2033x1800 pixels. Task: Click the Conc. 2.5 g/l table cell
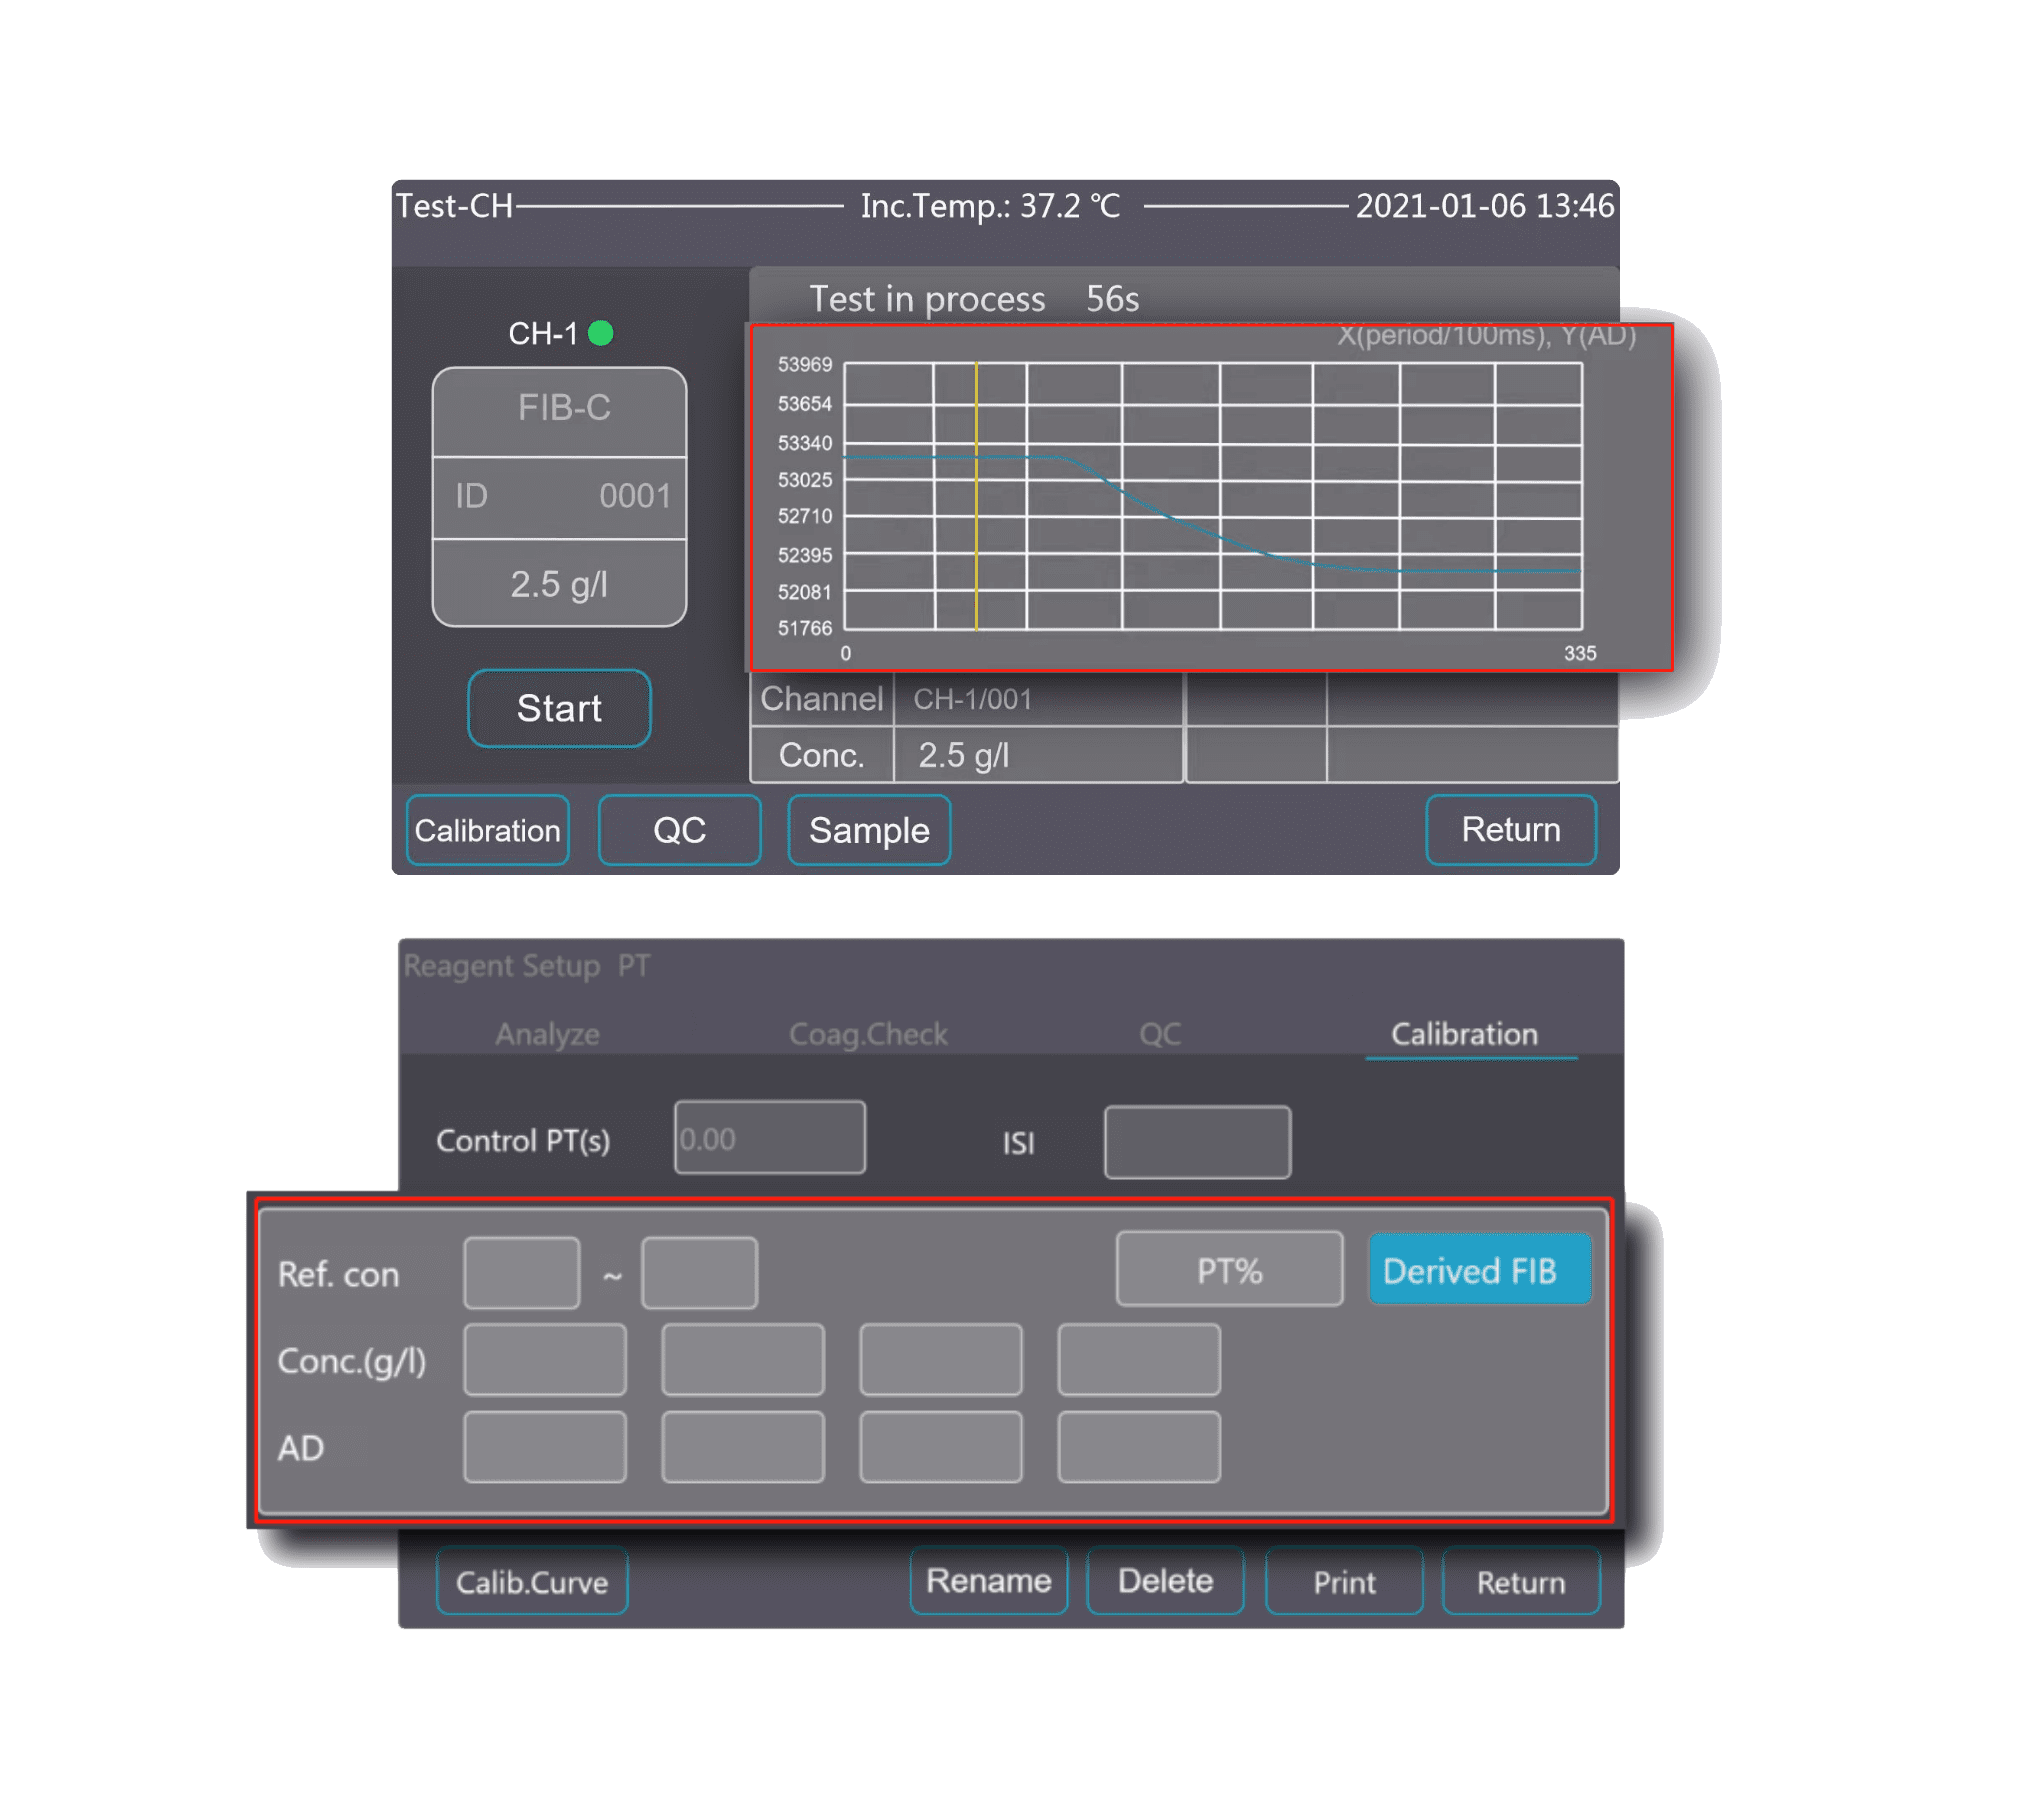pos(1038,755)
